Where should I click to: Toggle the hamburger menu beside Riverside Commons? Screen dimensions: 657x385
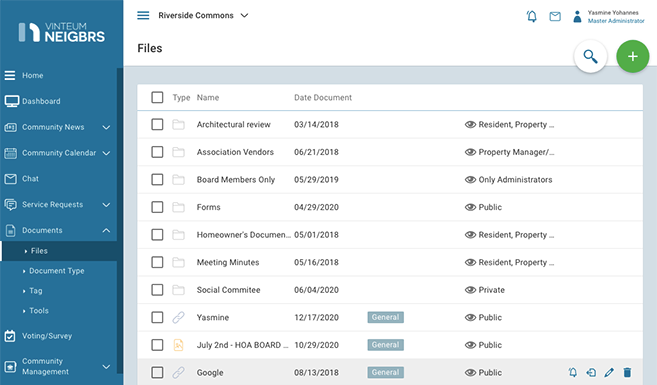143,16
